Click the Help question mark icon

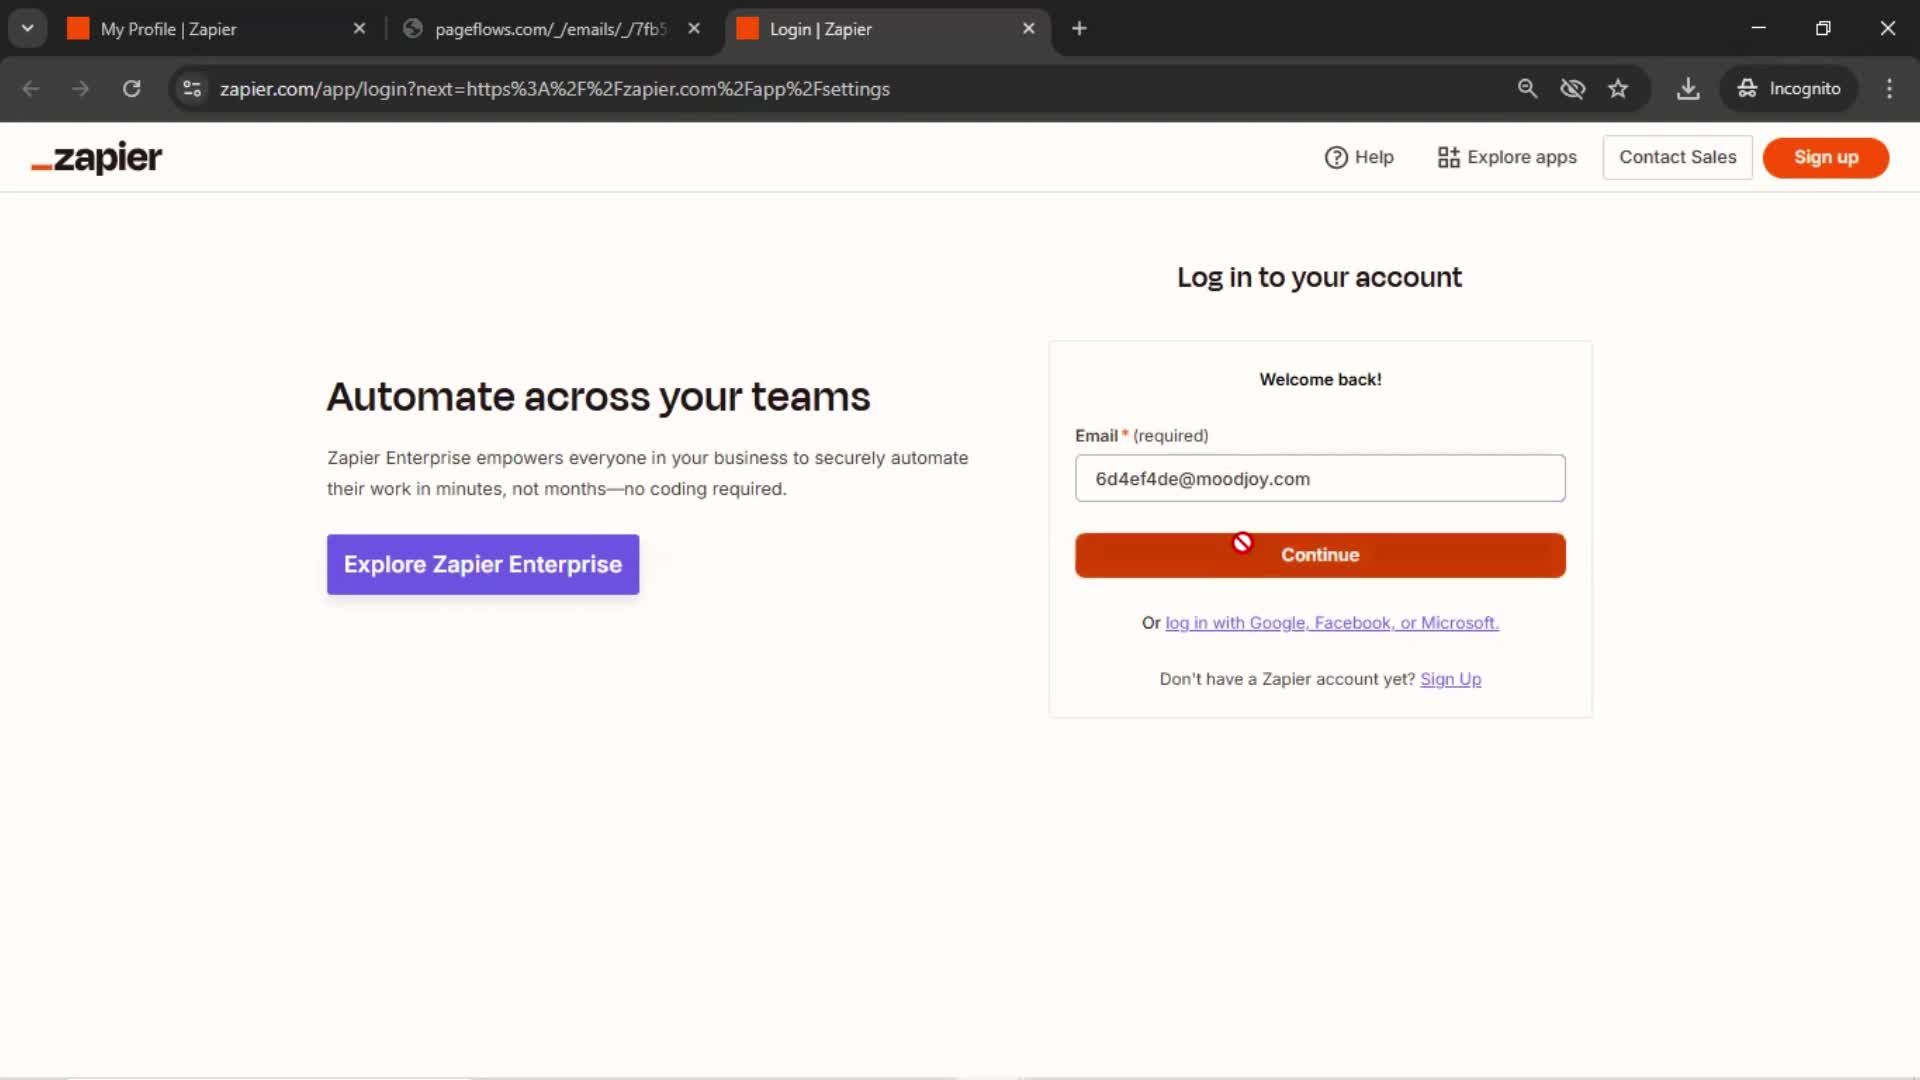[x=1336, y=157]
